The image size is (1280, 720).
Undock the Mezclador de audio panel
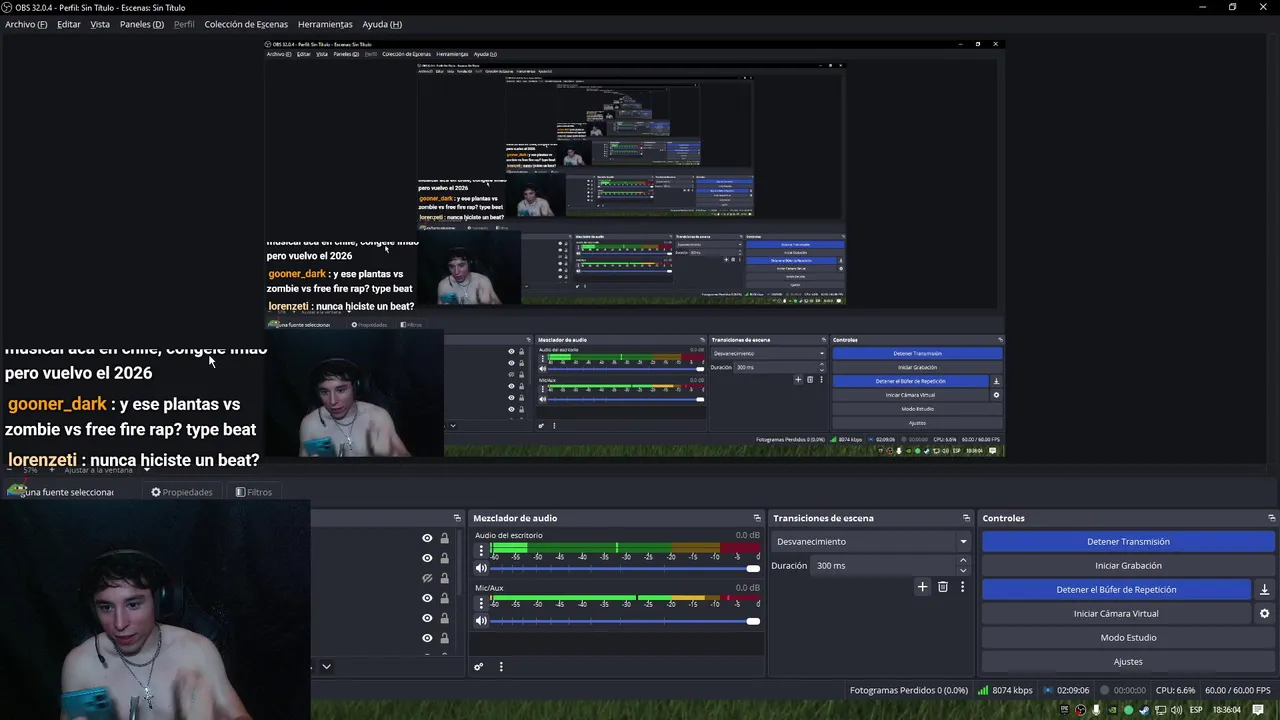click(x=756, y=518)
